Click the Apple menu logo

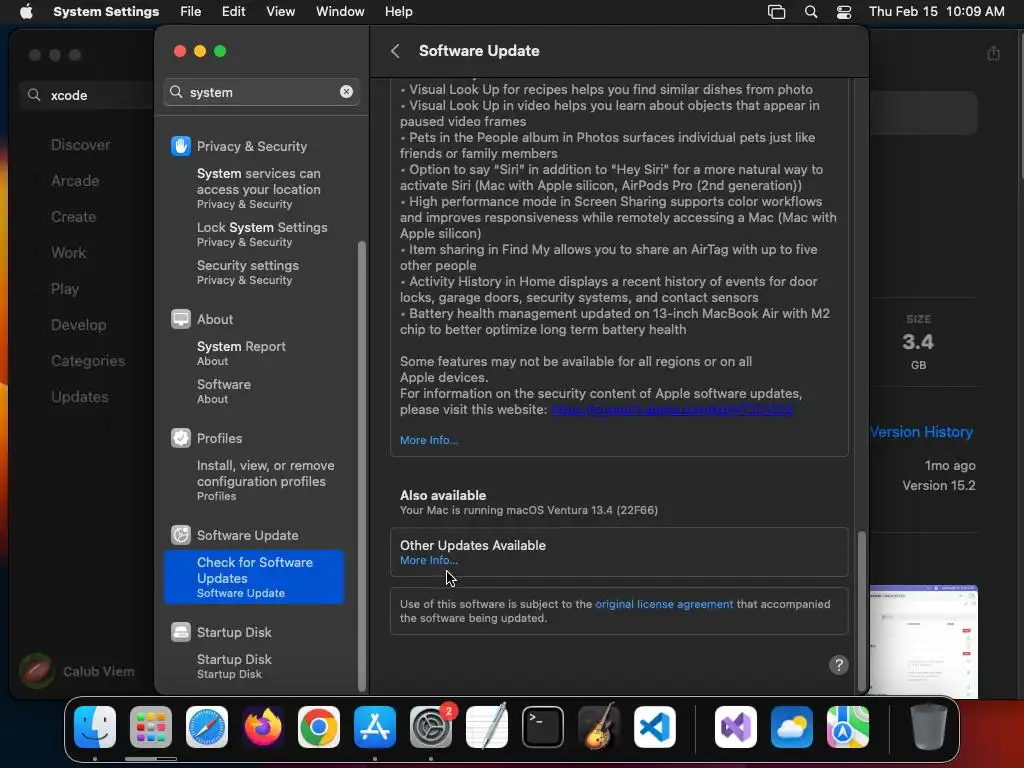click(x=26, y=12)
